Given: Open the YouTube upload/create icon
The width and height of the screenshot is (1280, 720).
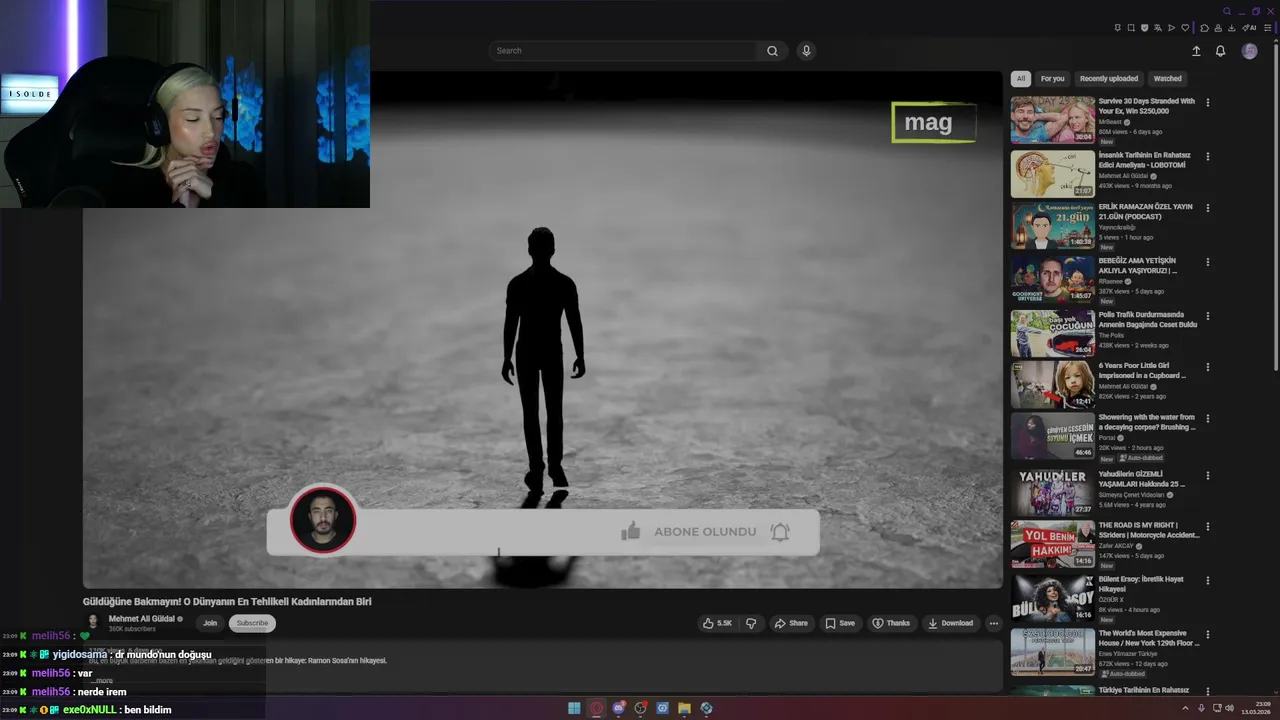Looking at the screenshot, I should (1196, 51).
